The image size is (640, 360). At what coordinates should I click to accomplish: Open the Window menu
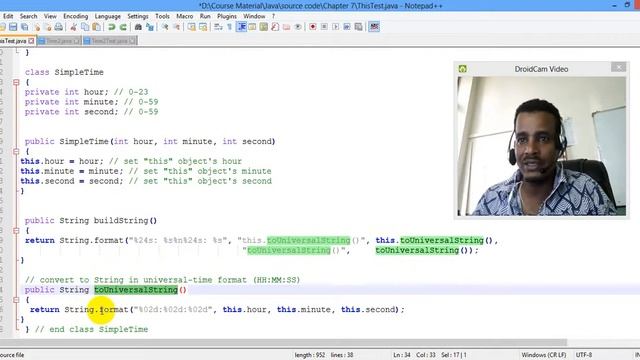pos(254,16)
